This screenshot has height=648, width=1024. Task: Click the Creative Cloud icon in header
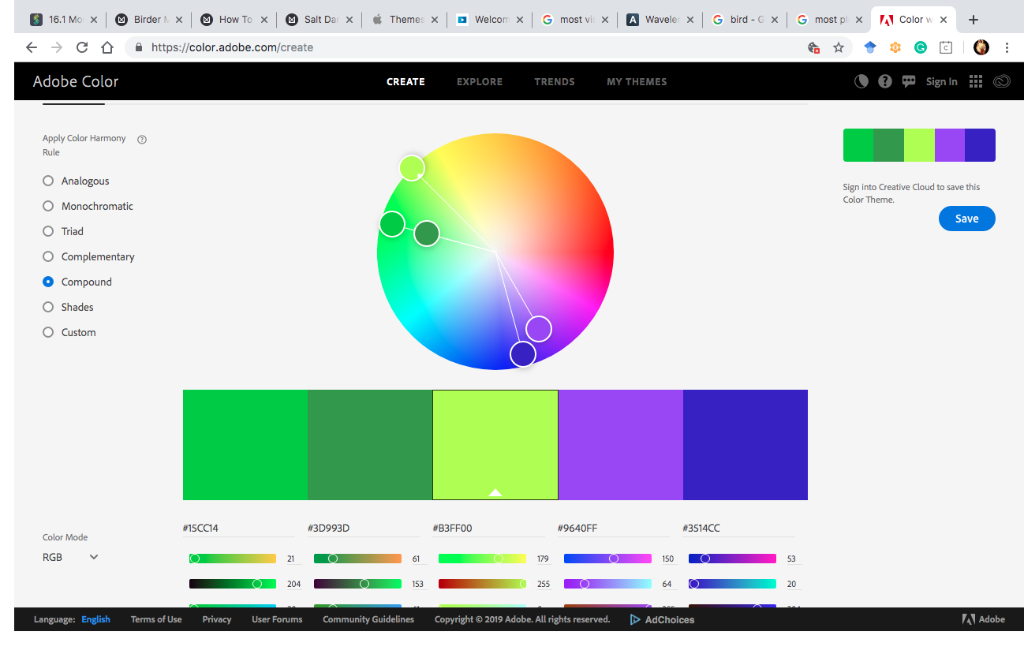click(x=1001, y=81)
